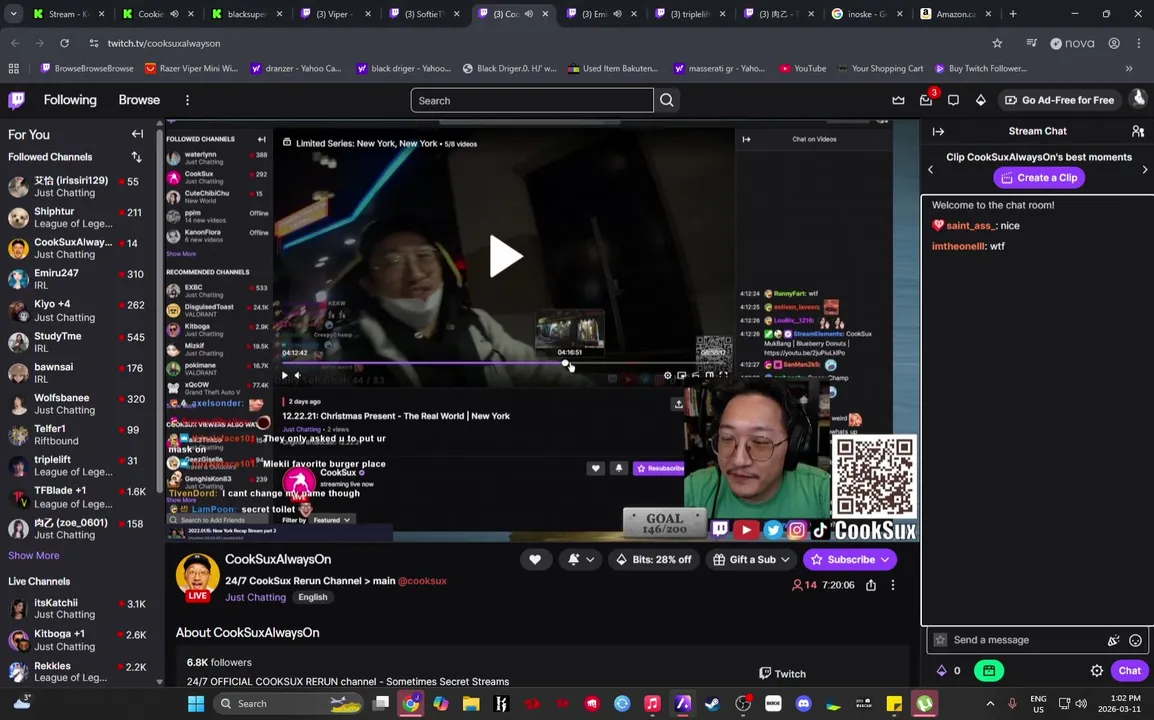Open the @cooksux link in title
This screenshot has height=720, width=1154.
pos(422,581)
